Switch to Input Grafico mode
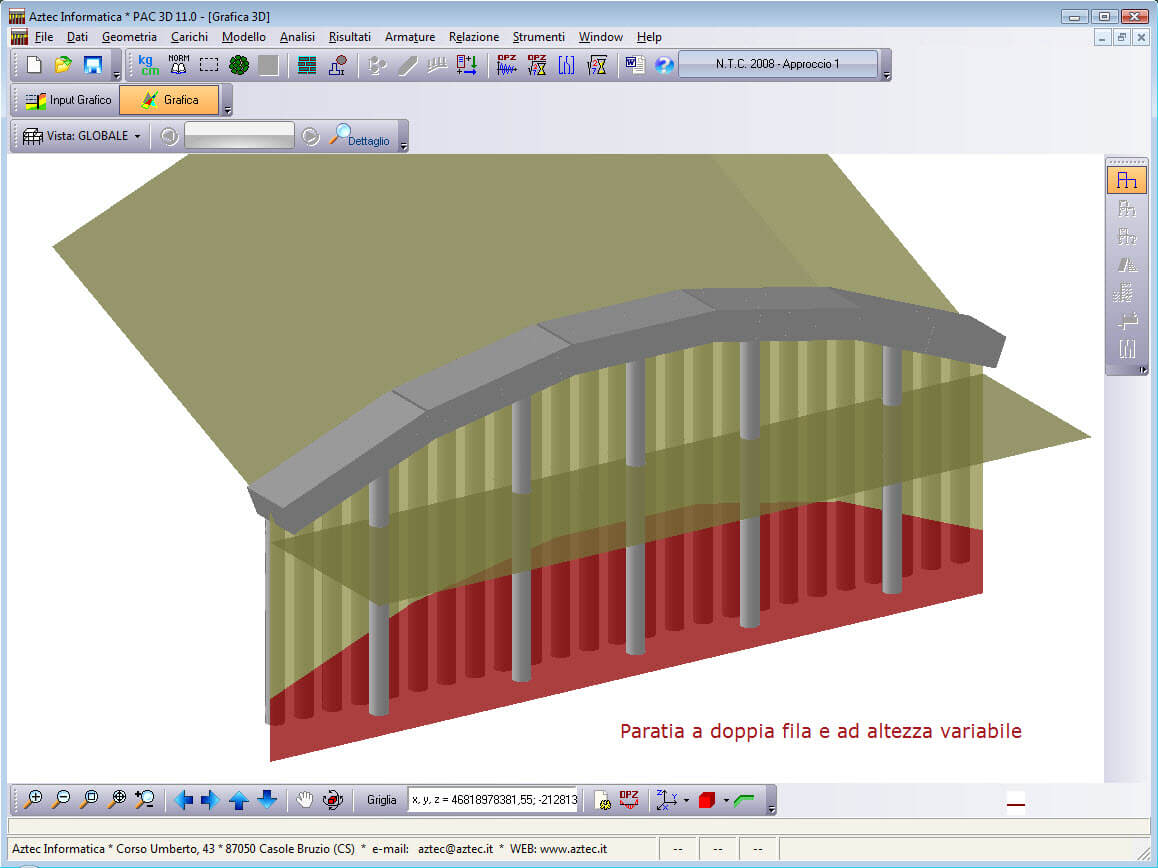This screenshot has height=868, width=1158. click(68, 100)
